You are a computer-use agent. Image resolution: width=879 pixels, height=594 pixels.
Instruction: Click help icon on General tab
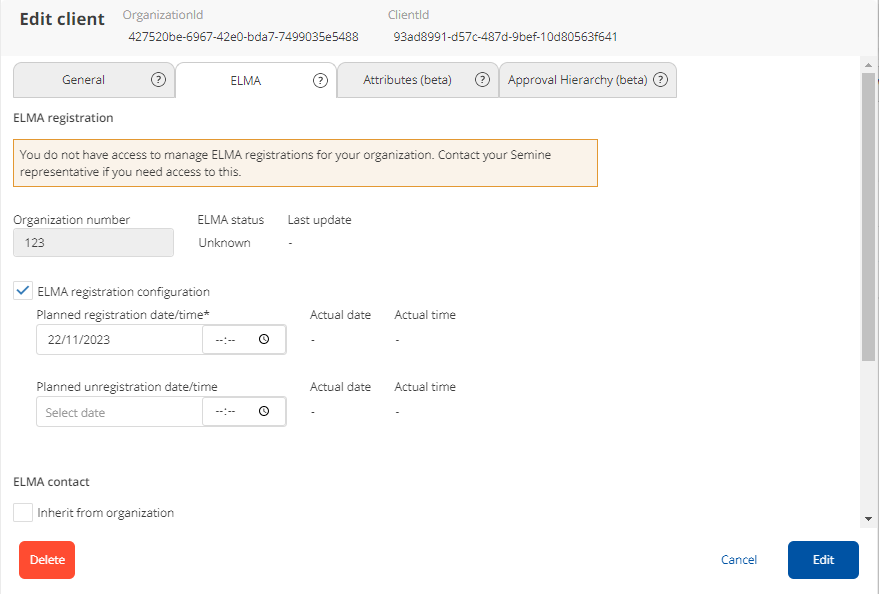coord(158,80)
